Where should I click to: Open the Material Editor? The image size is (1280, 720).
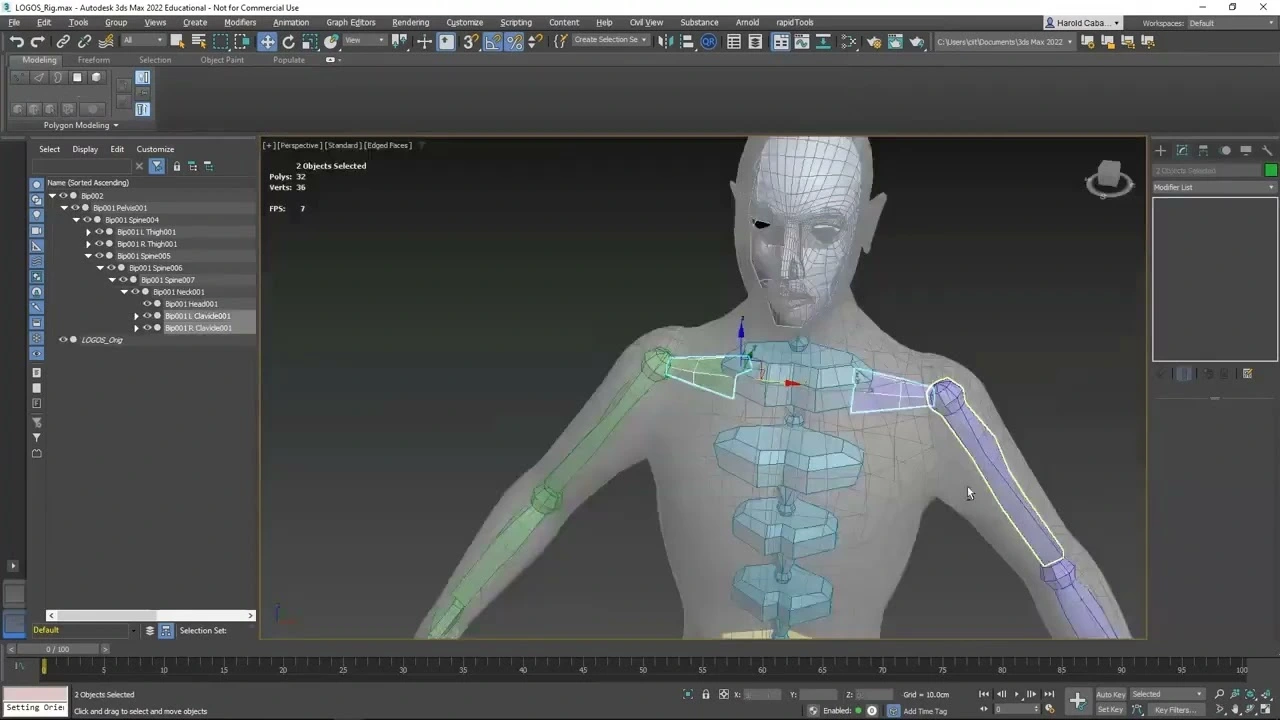(x=849, y=41)
